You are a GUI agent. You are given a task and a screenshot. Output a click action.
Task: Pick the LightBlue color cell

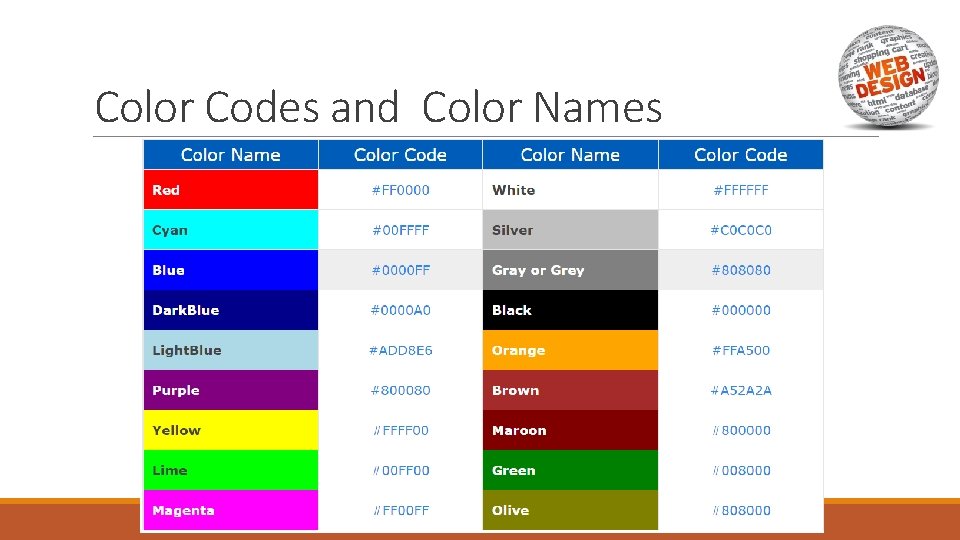tap(231, 350)
